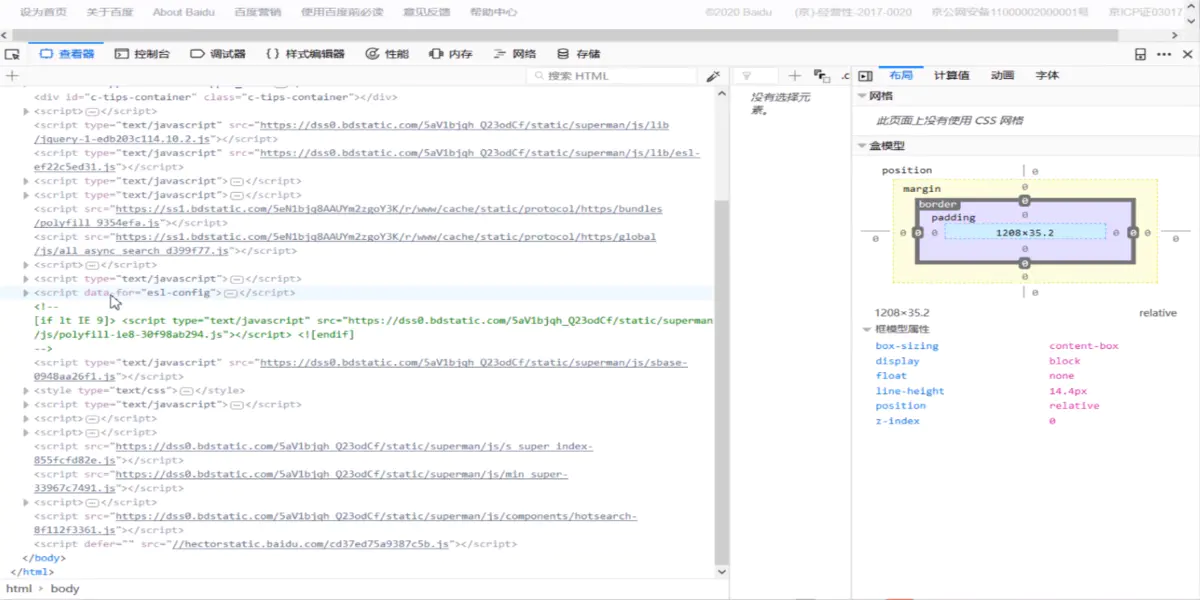Click the 搜索 HTML search field
The width and height of the screenshot is (1200, 600).
pos(612,76)
